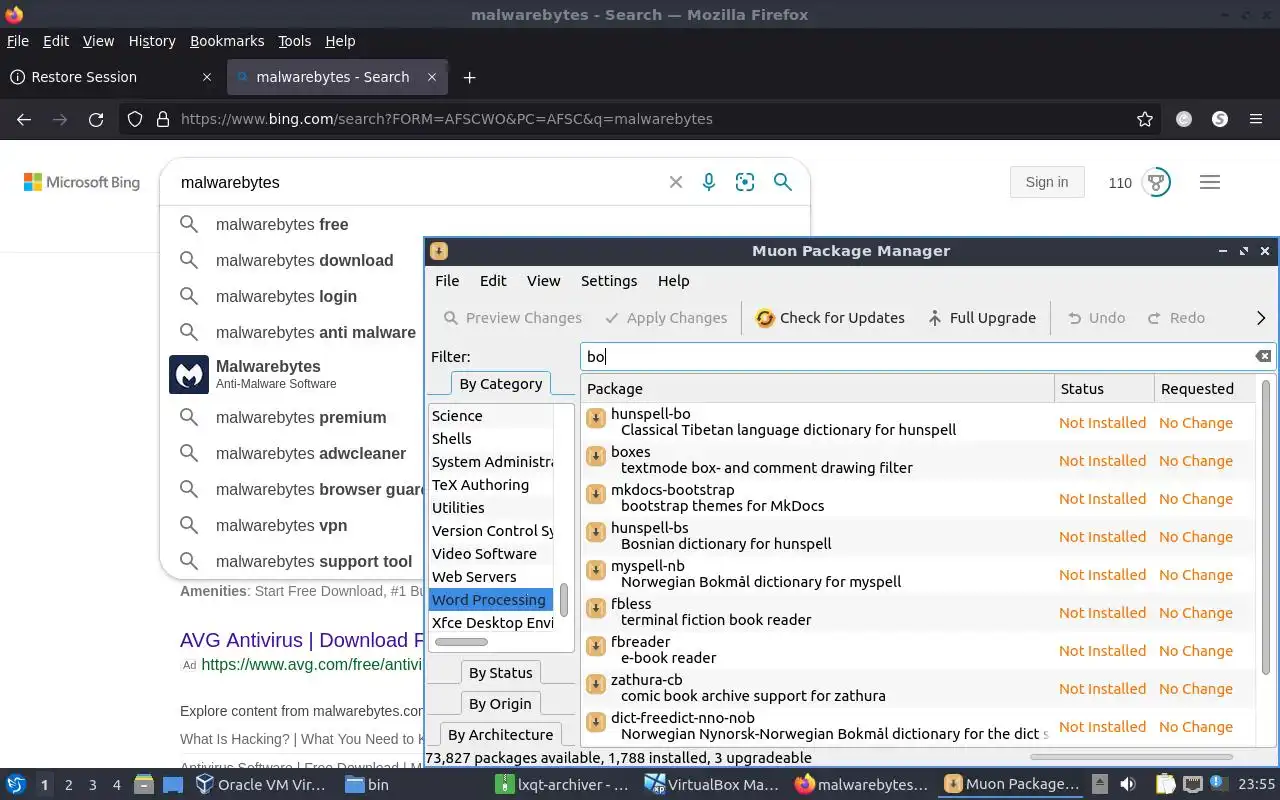The height and width of the screenshot is (800, 1280).
Task: Click the fbreader package icon
Action: click(x=596, y=645)
